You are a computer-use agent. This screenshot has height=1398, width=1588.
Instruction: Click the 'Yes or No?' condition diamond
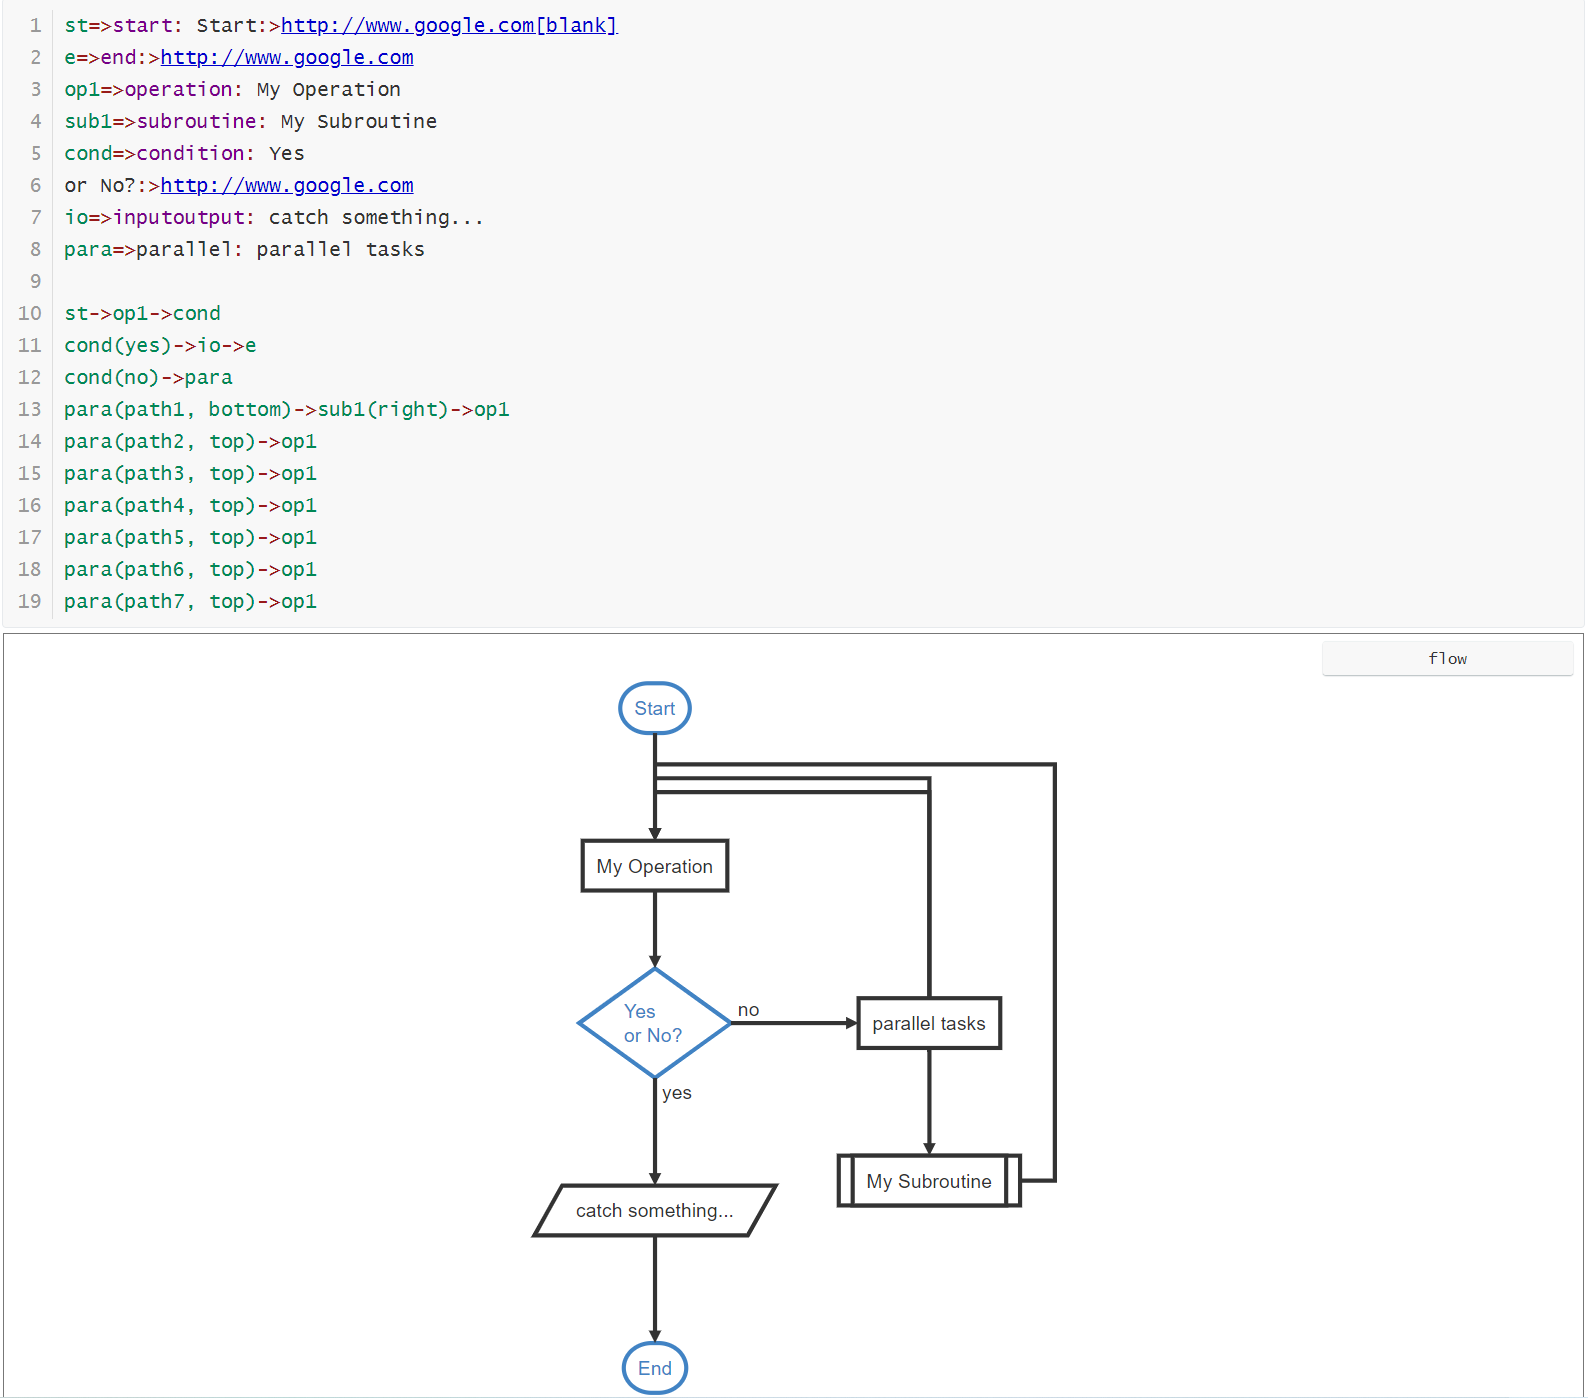tap(655, 1023)
